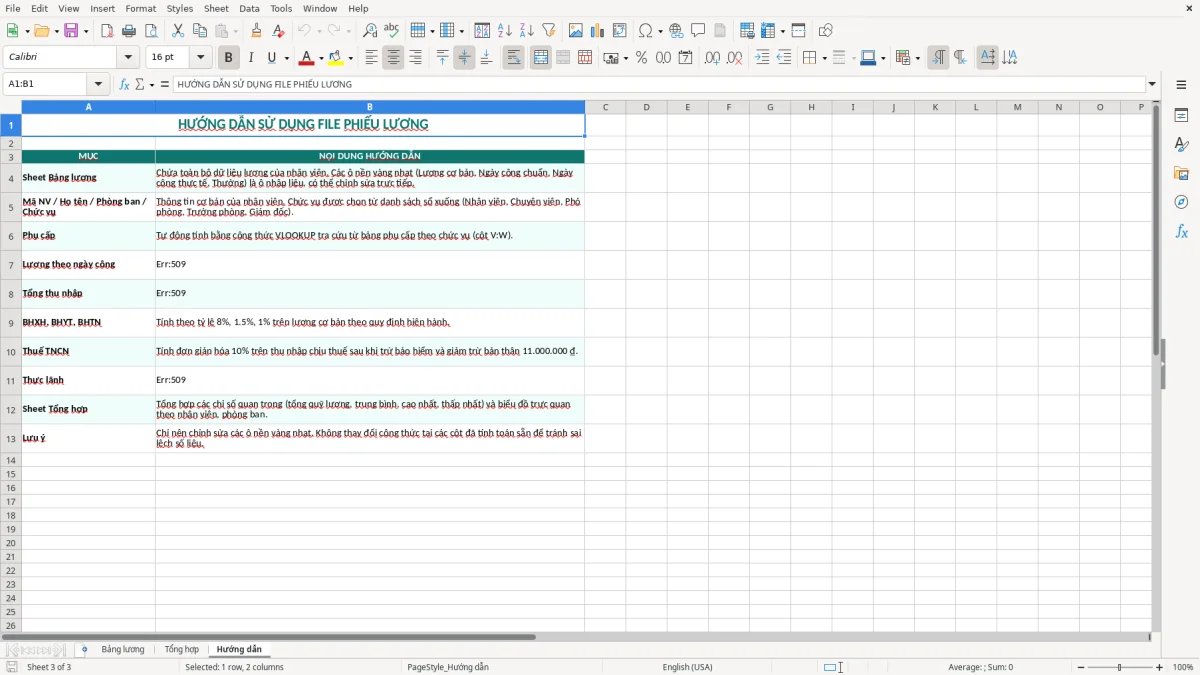Toggle Bold formatting

(228, 58)
